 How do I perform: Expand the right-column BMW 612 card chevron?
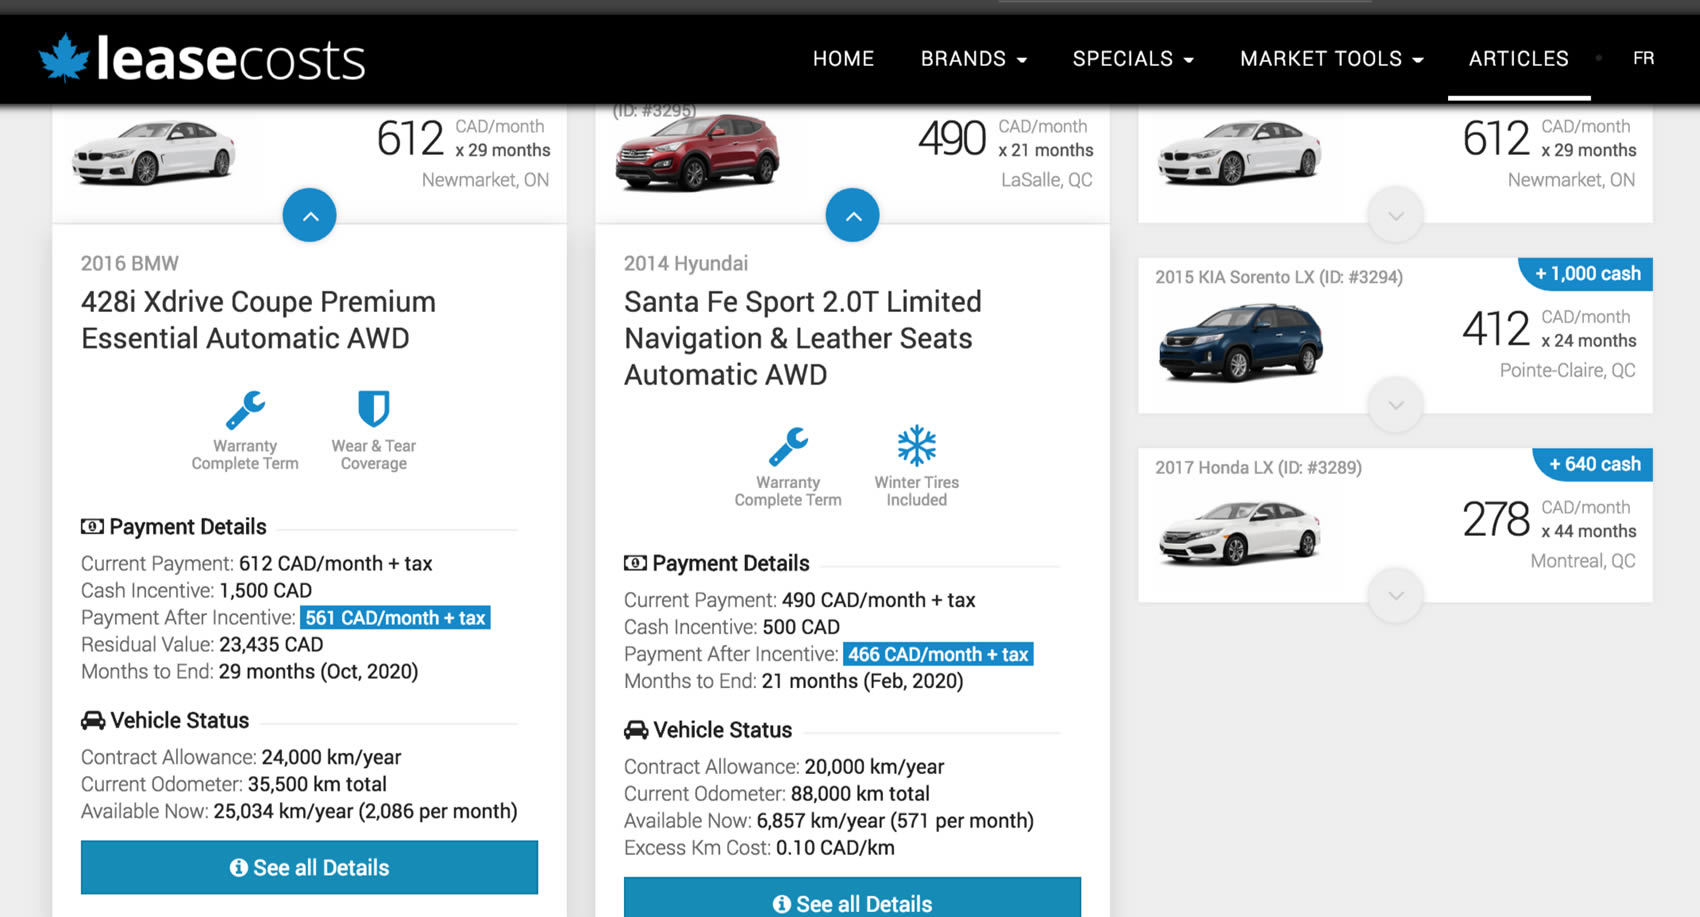point(1396,215)
